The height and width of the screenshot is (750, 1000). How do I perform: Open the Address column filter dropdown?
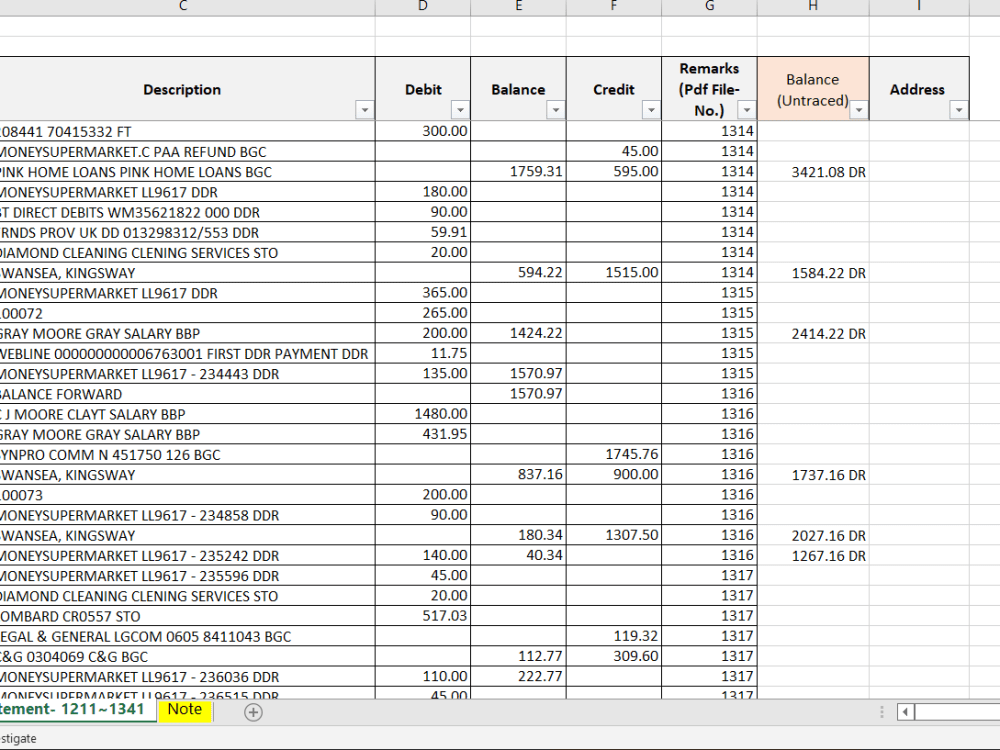click(959, 110)
